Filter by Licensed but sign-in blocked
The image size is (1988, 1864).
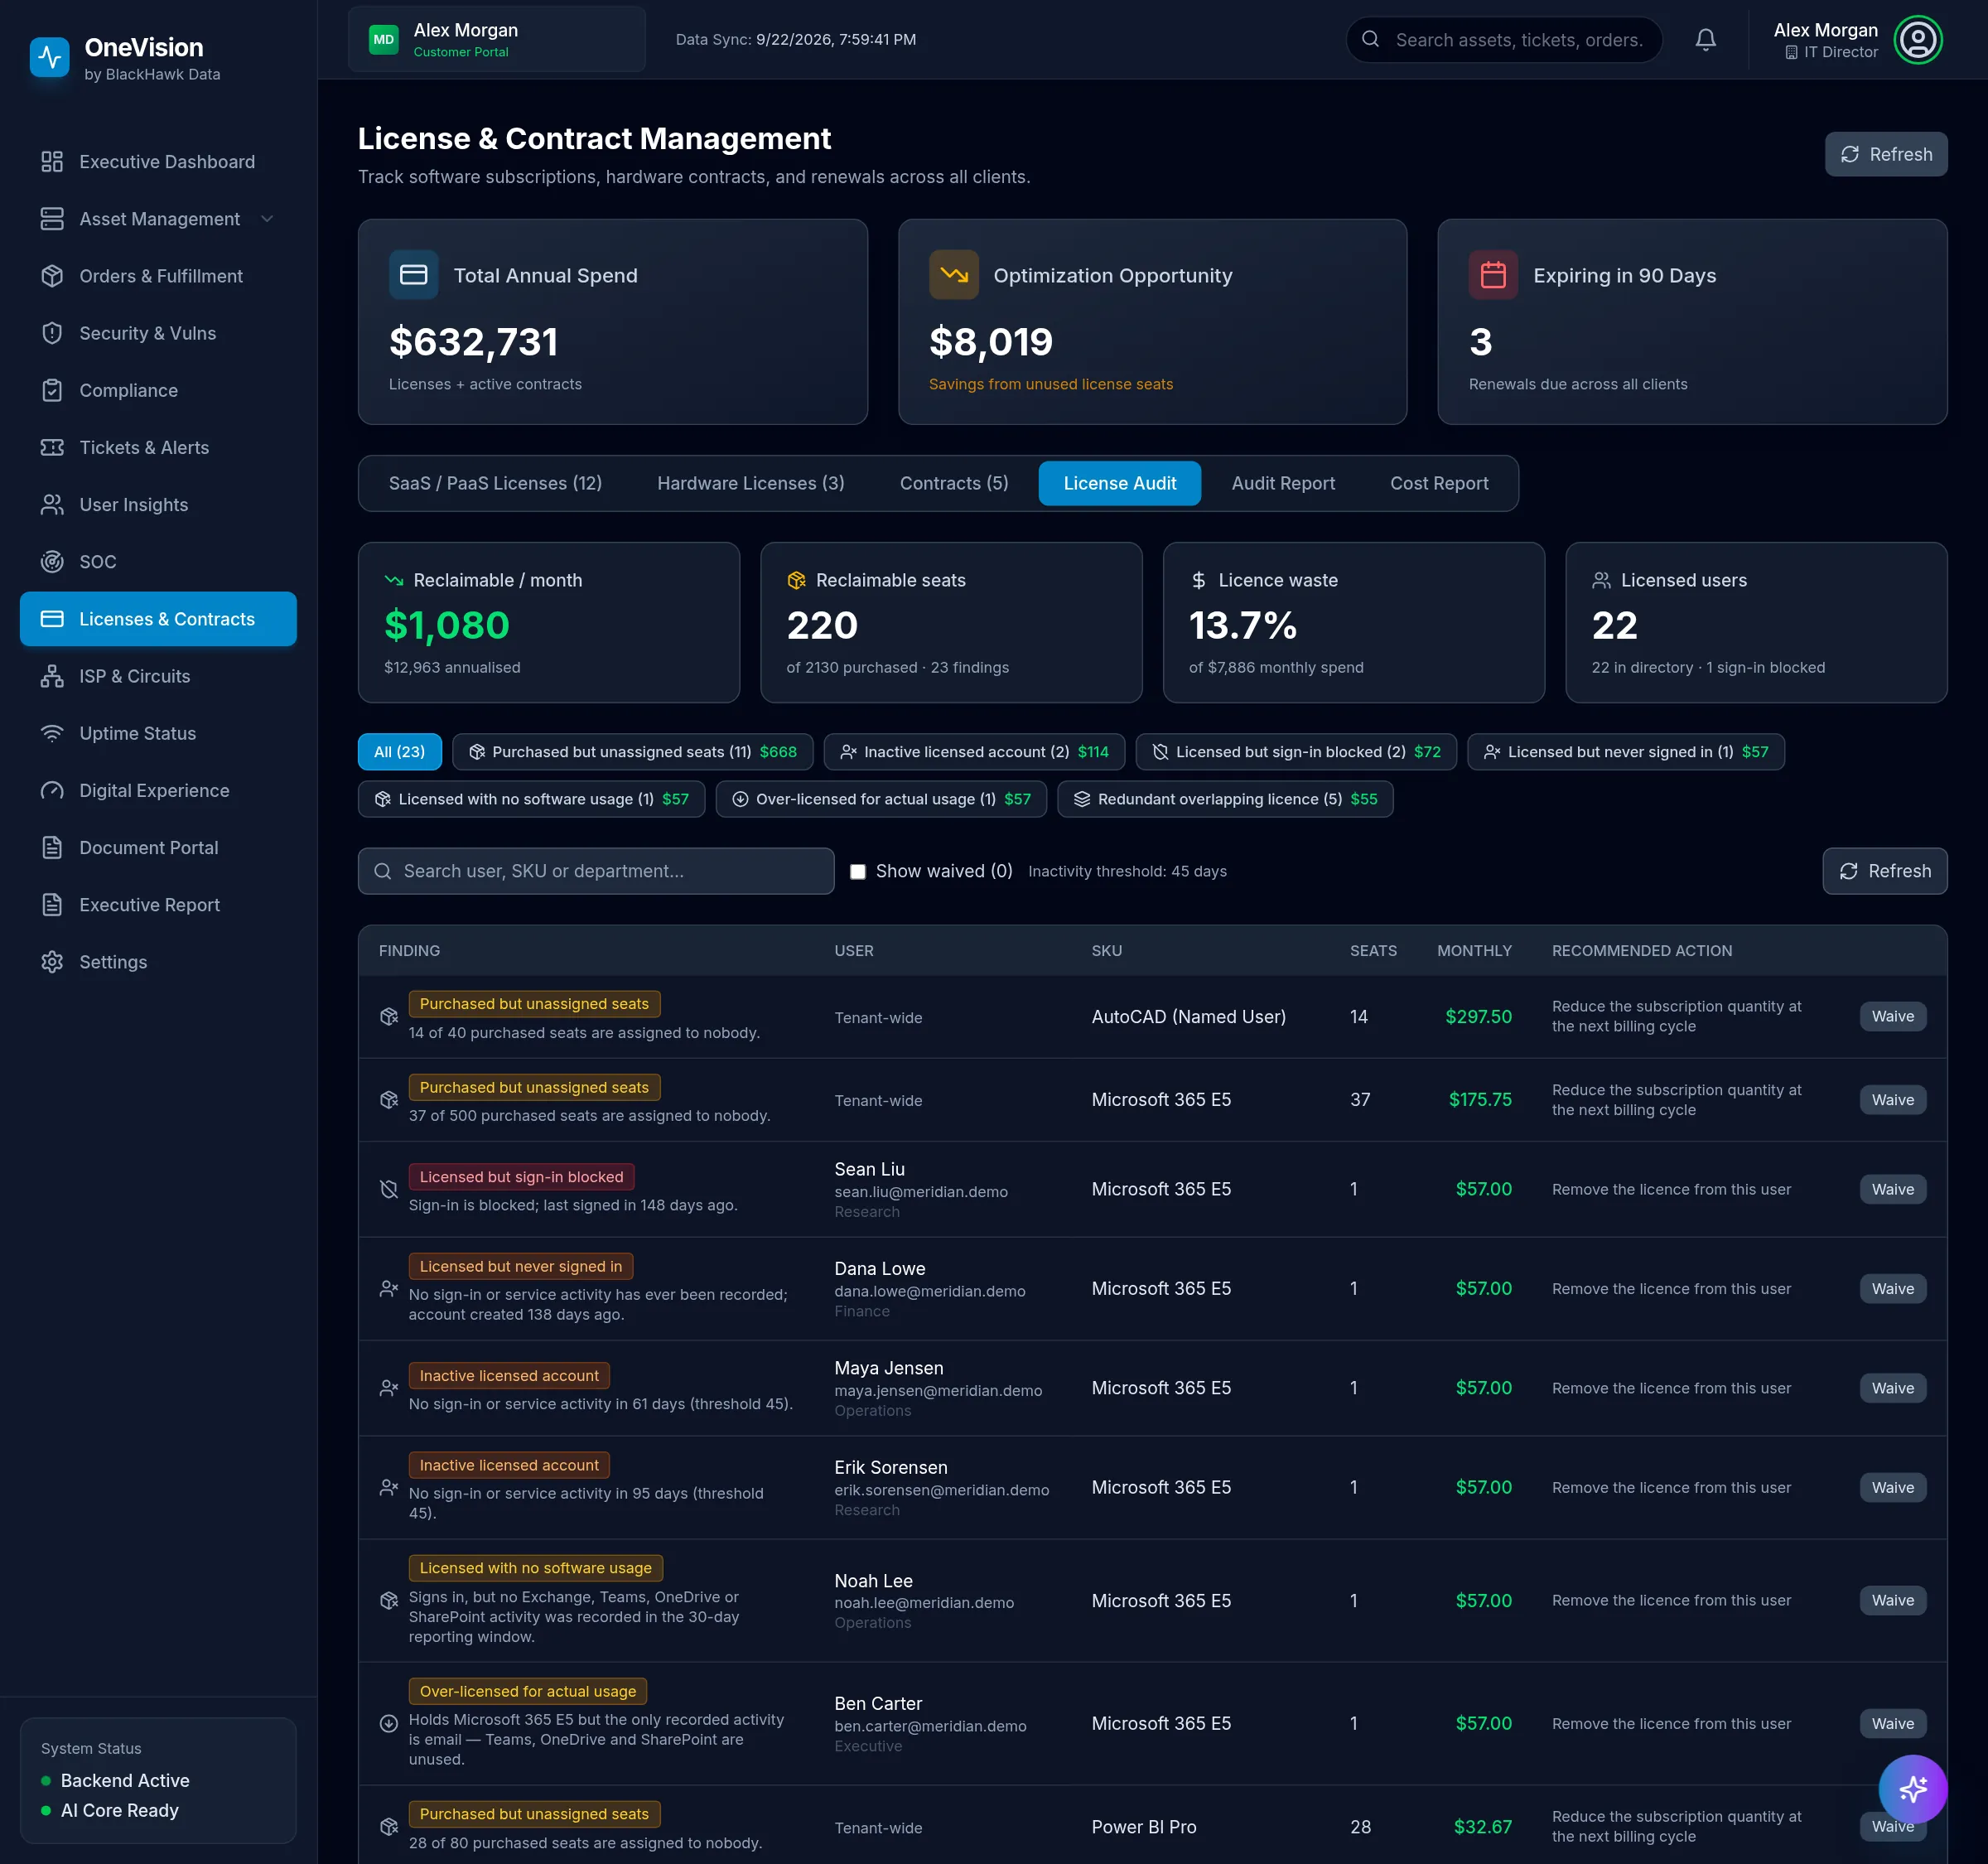click(1296, 752)
